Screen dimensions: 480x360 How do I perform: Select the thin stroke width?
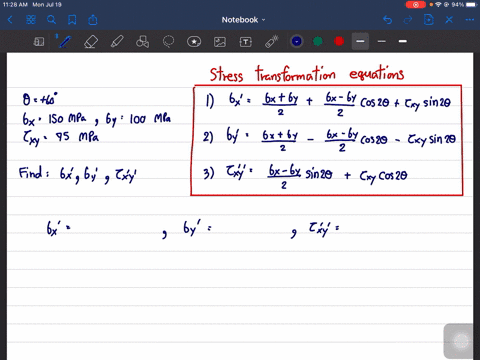pos(382,41)
